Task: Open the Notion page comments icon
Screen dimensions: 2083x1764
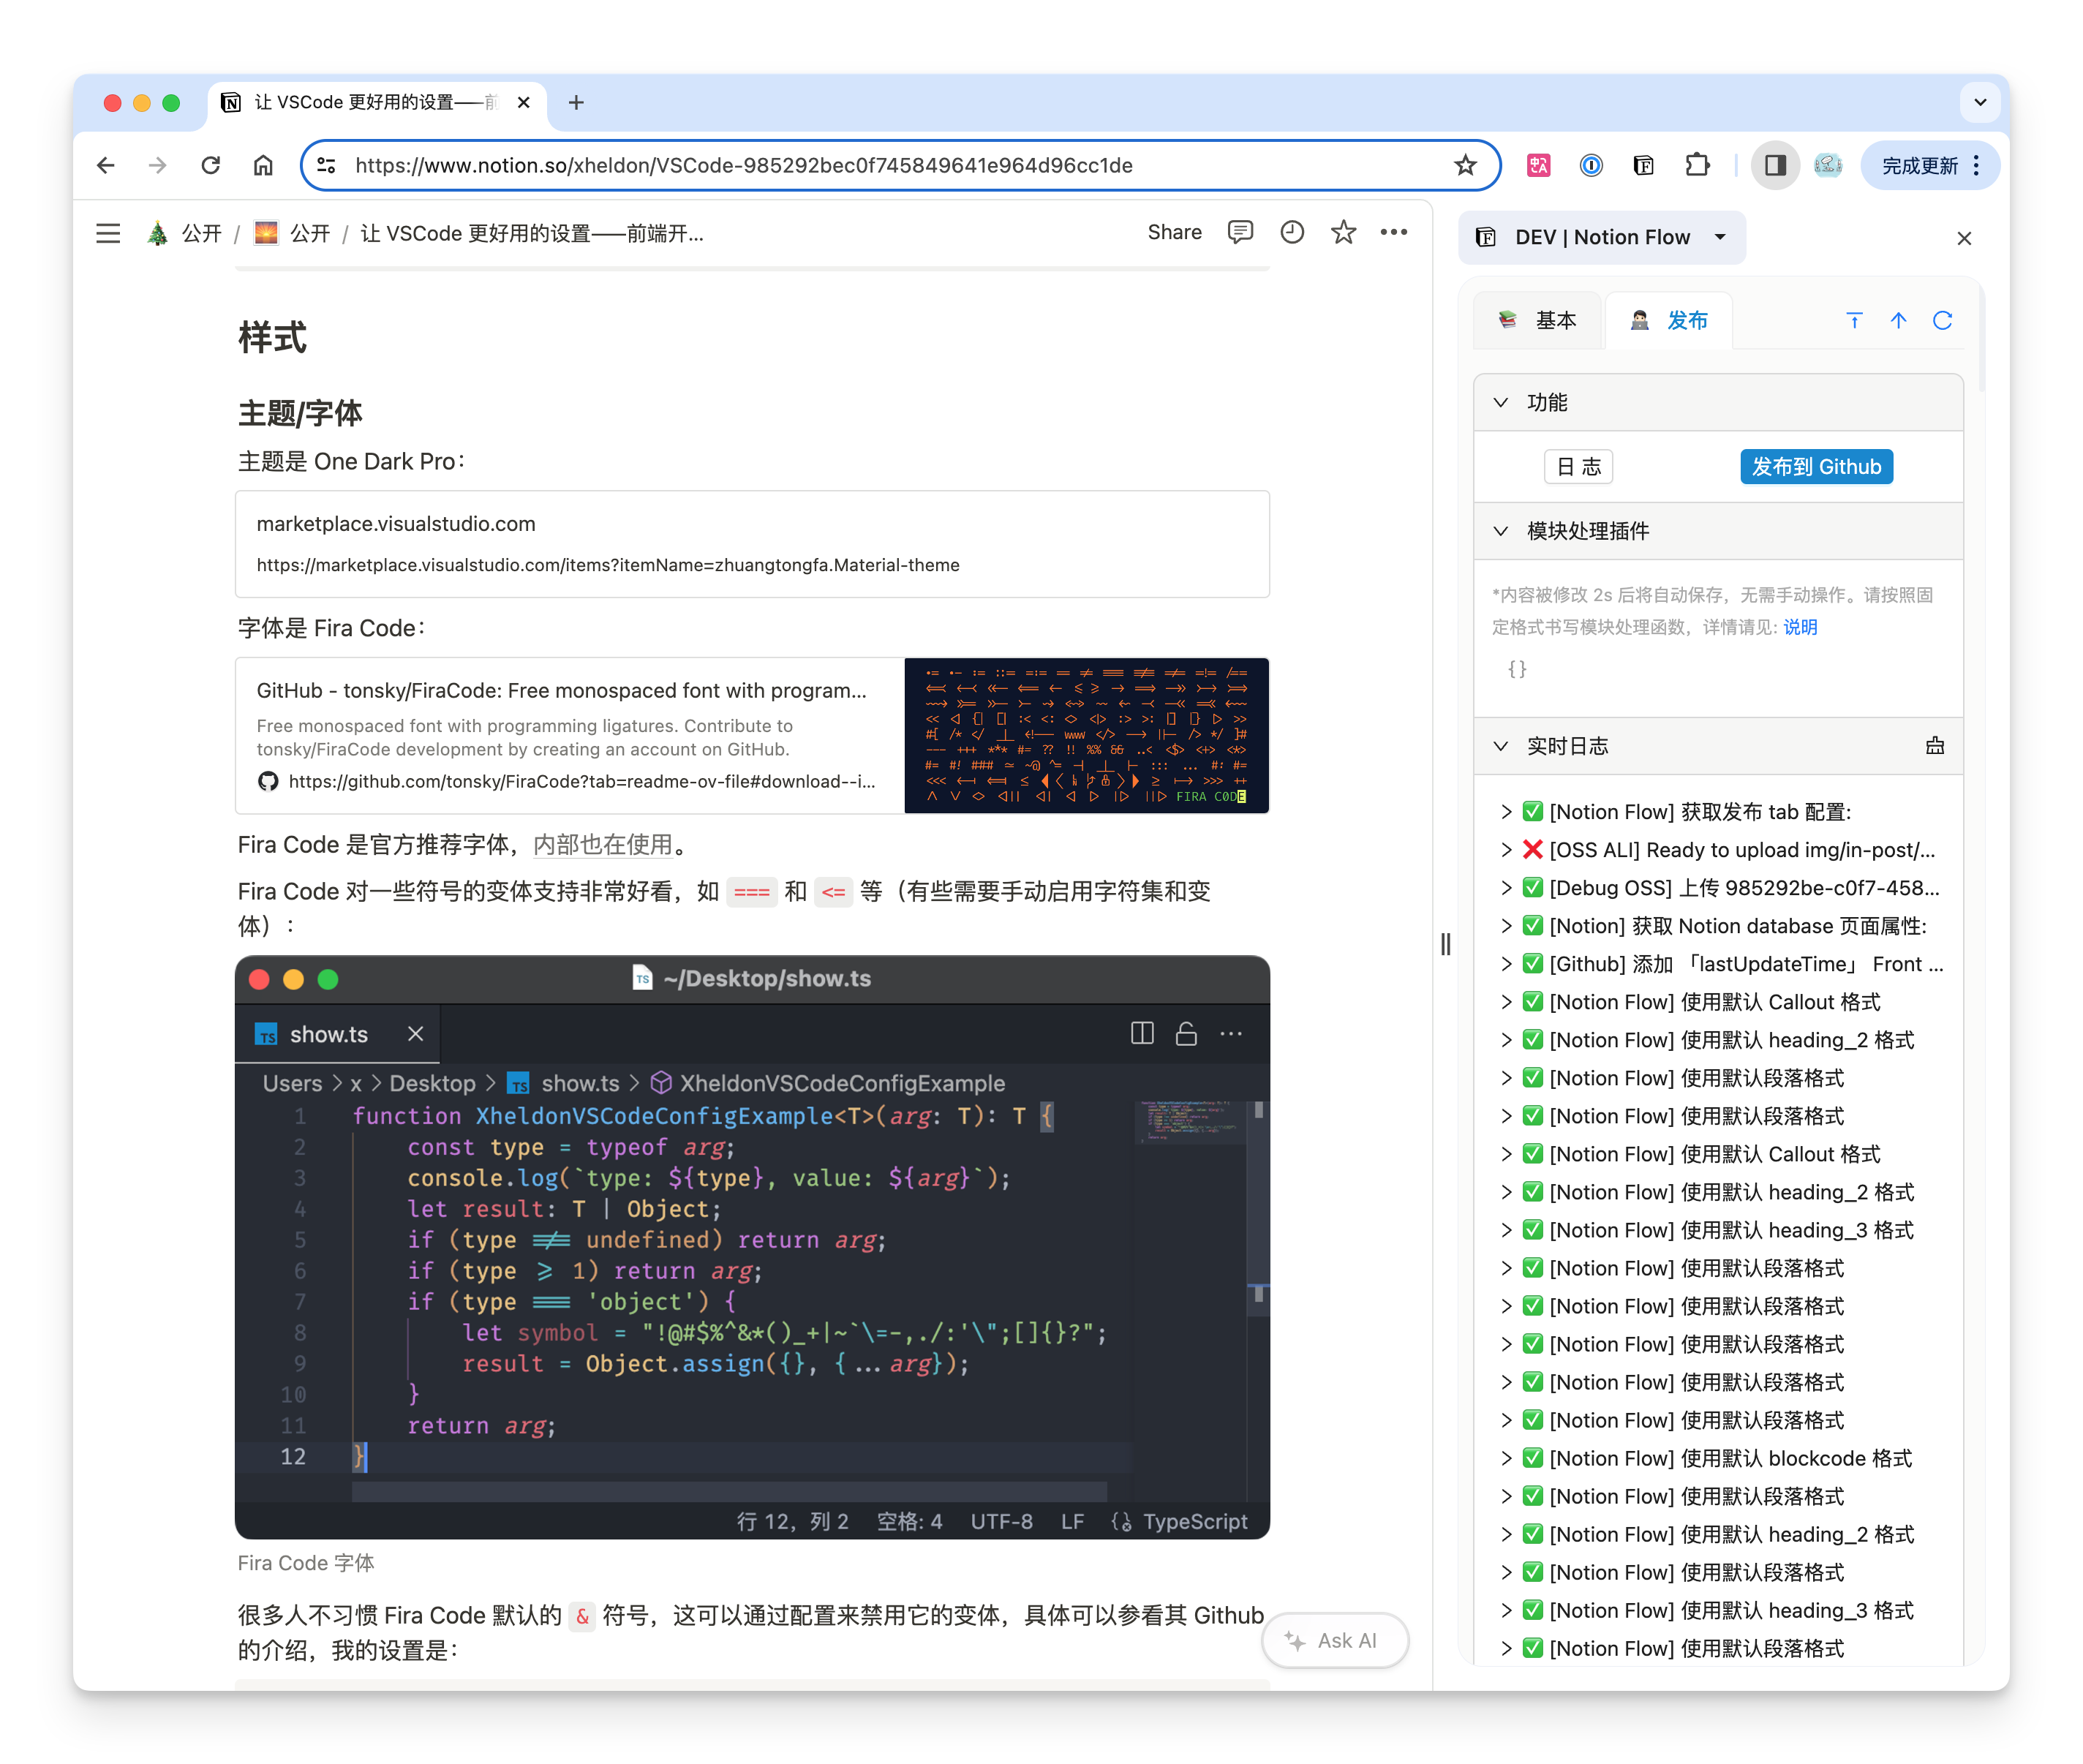Action: (x=1240, y=232)
